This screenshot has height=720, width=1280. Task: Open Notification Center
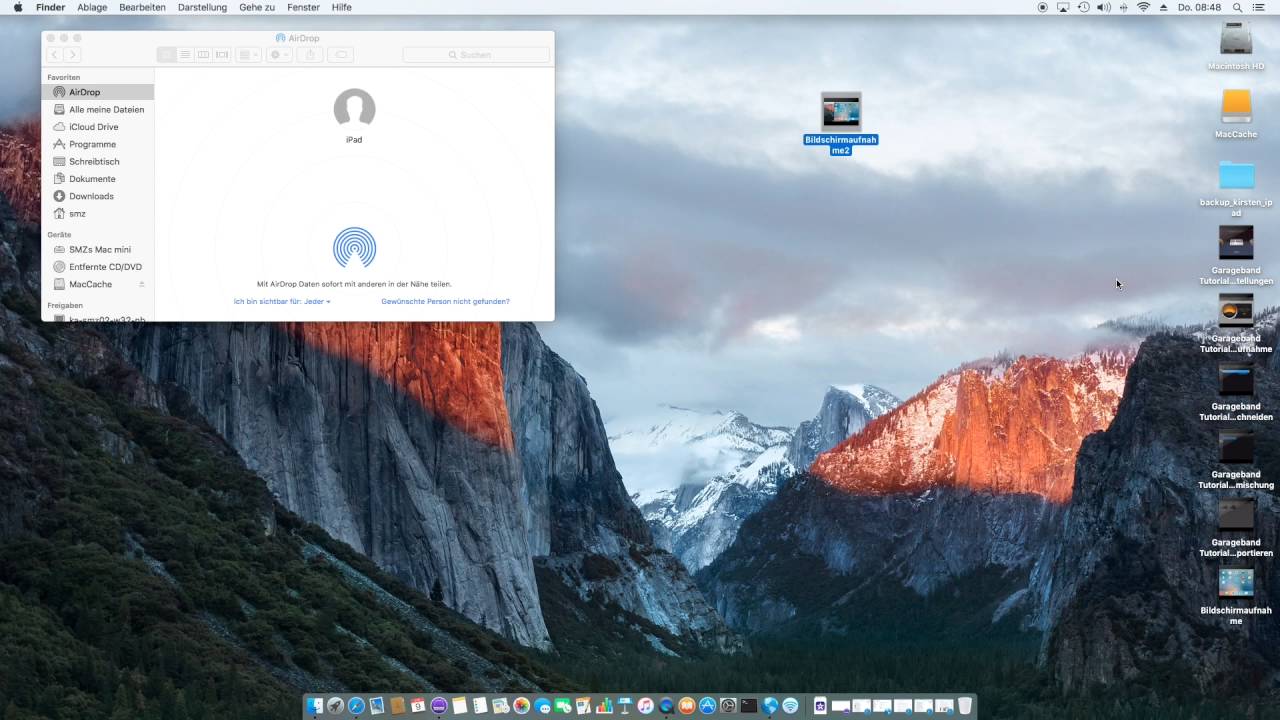[1258, 7]
